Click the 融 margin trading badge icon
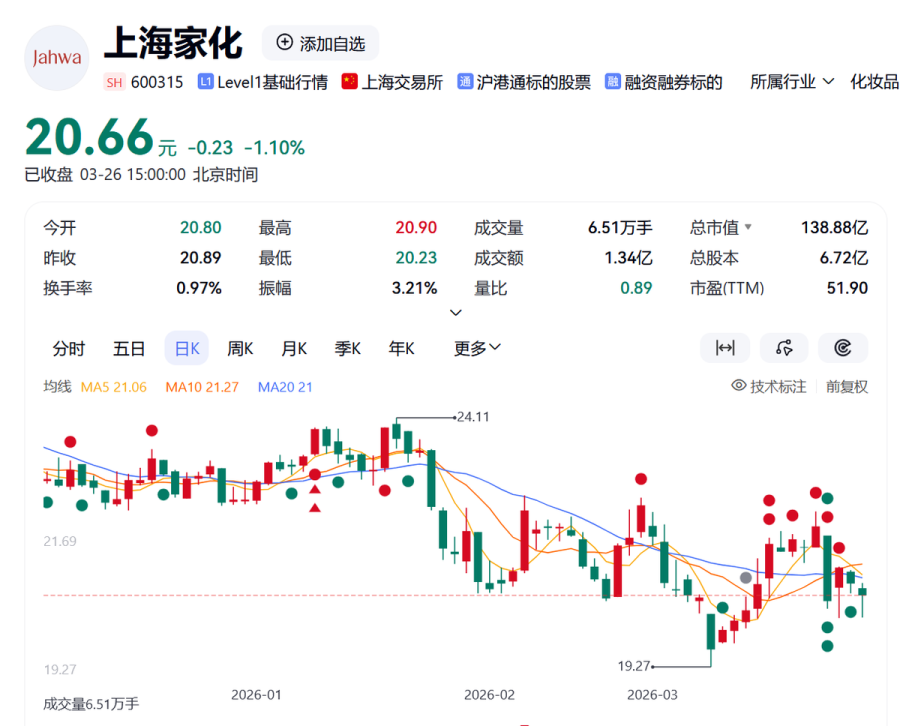This screenshot has height=726, width=900. pyautogui.click(x=612, y=81)
